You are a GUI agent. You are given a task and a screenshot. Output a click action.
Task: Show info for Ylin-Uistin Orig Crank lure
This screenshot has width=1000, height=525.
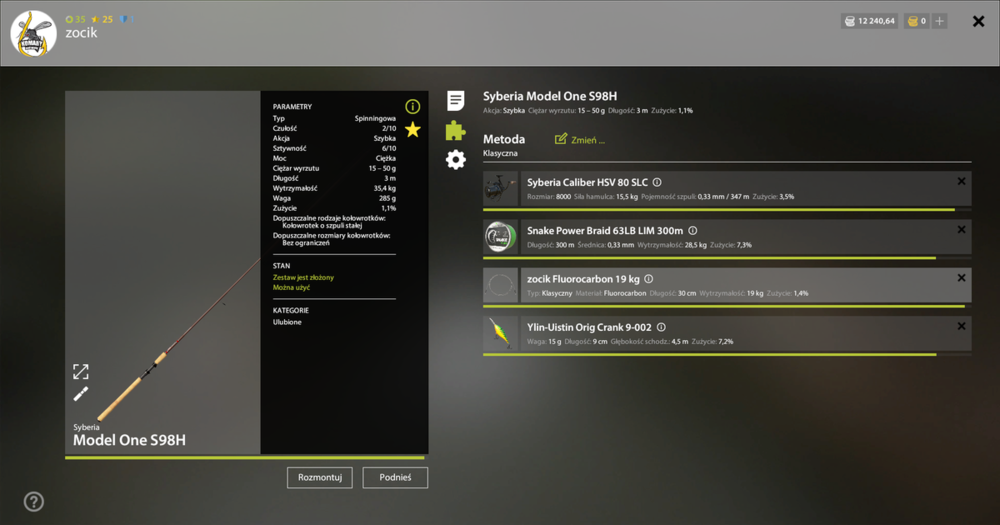coord(661,327)
